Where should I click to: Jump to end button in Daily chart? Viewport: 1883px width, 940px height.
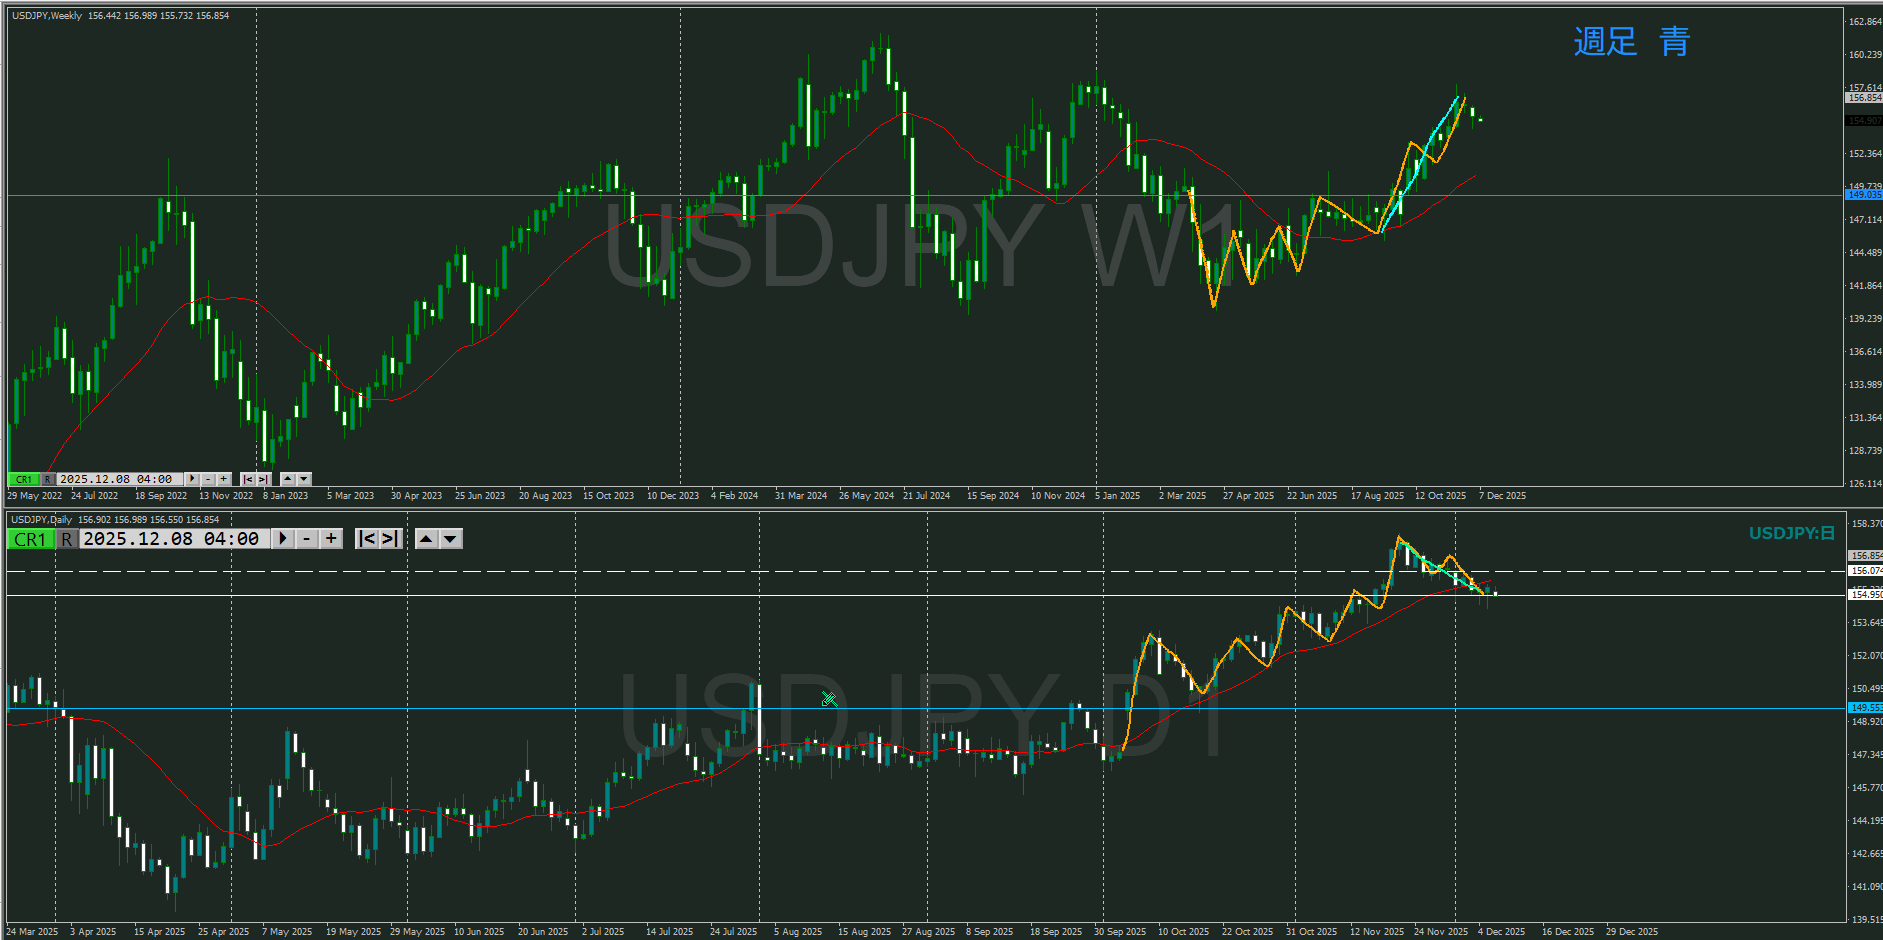390,539
